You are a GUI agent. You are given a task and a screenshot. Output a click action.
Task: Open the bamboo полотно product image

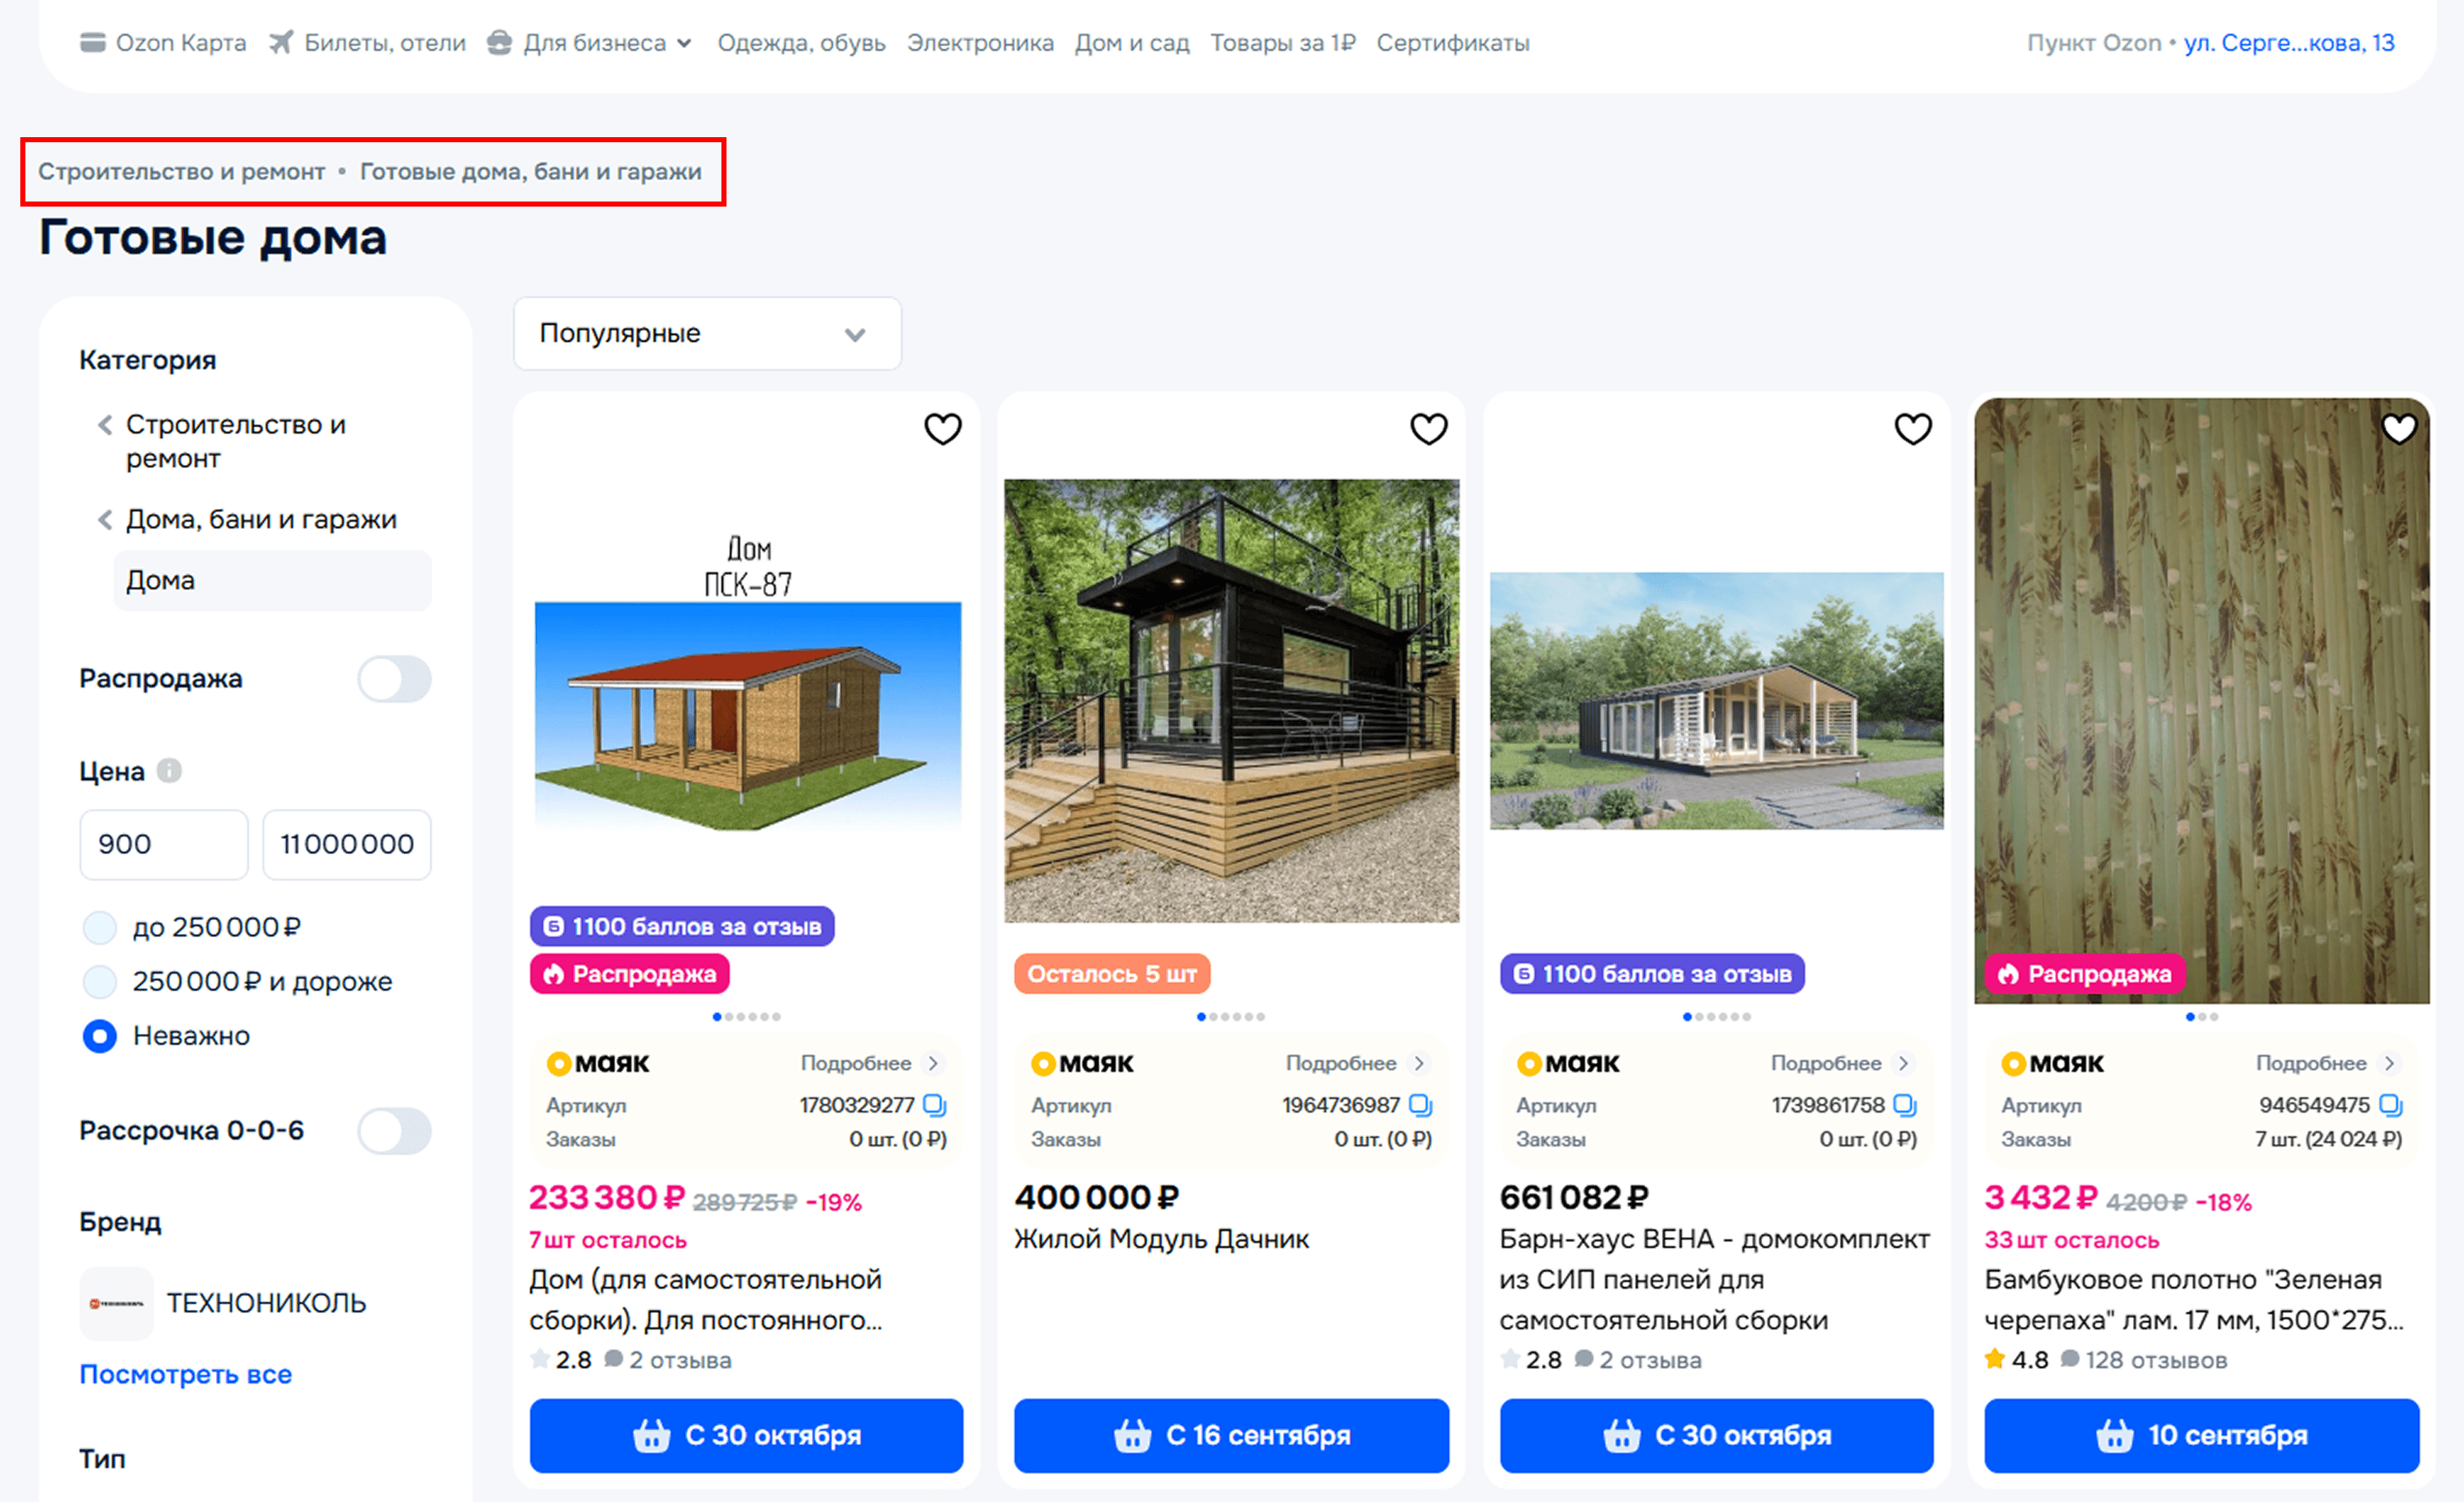click(x=2201, y=700)
